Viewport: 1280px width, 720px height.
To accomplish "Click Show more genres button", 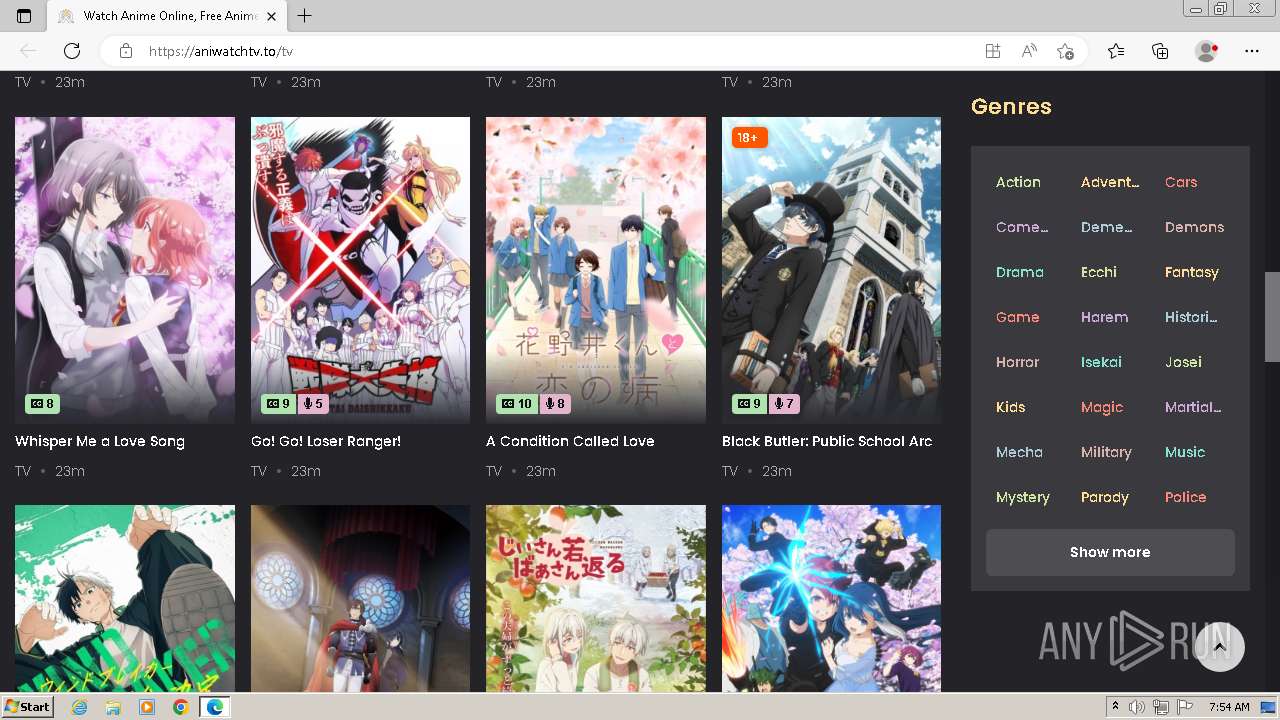I will pos(1110,552).
